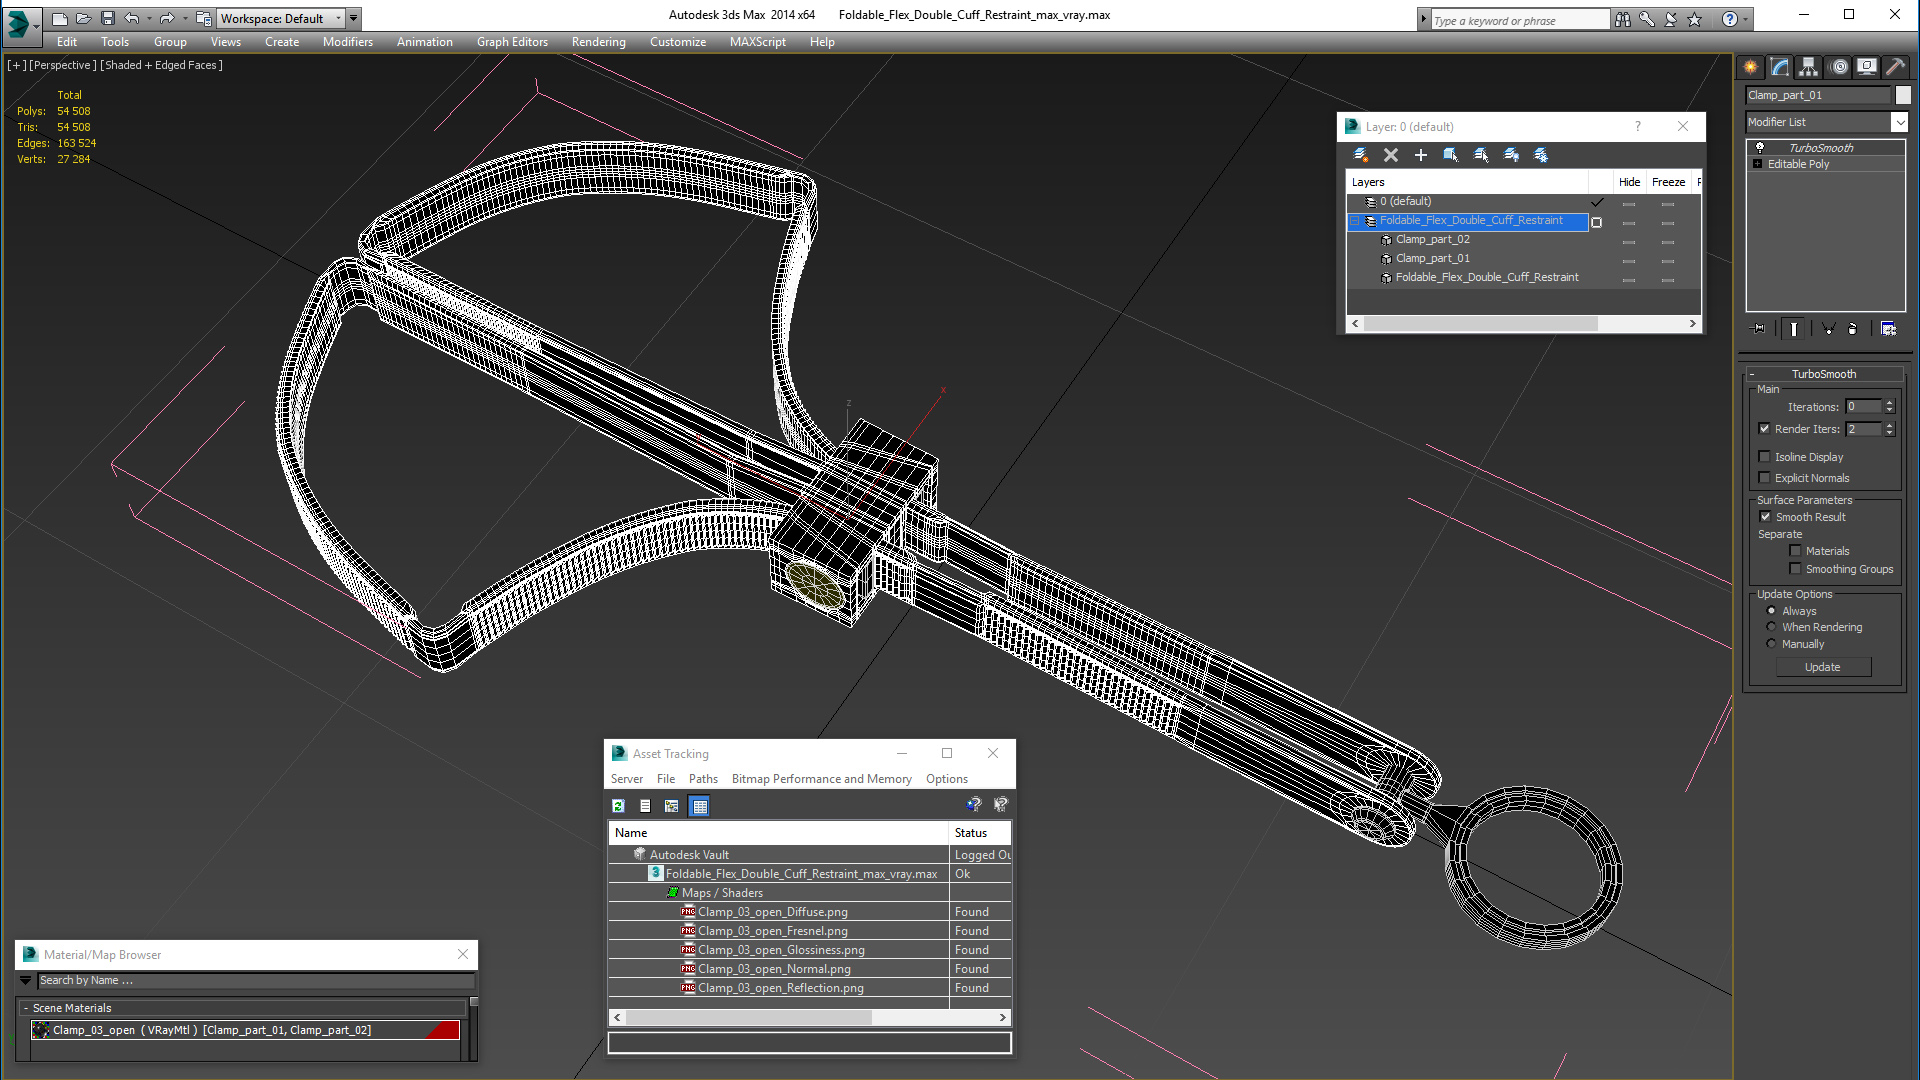Click the delete layer X icon
This screenshot has width=1920, height=1080.
tap(1390, 155)
